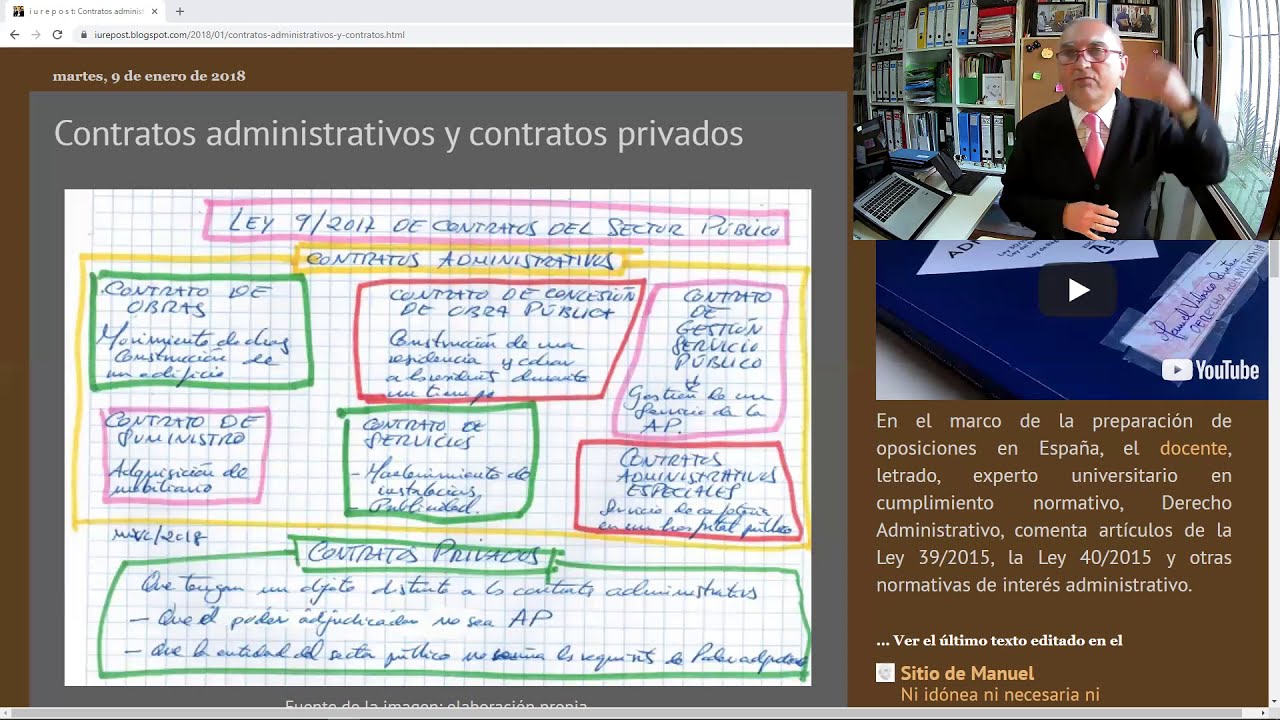Reload the page with the refresh icon
This screenshot has height=720, width=1280.
point(57,34)
